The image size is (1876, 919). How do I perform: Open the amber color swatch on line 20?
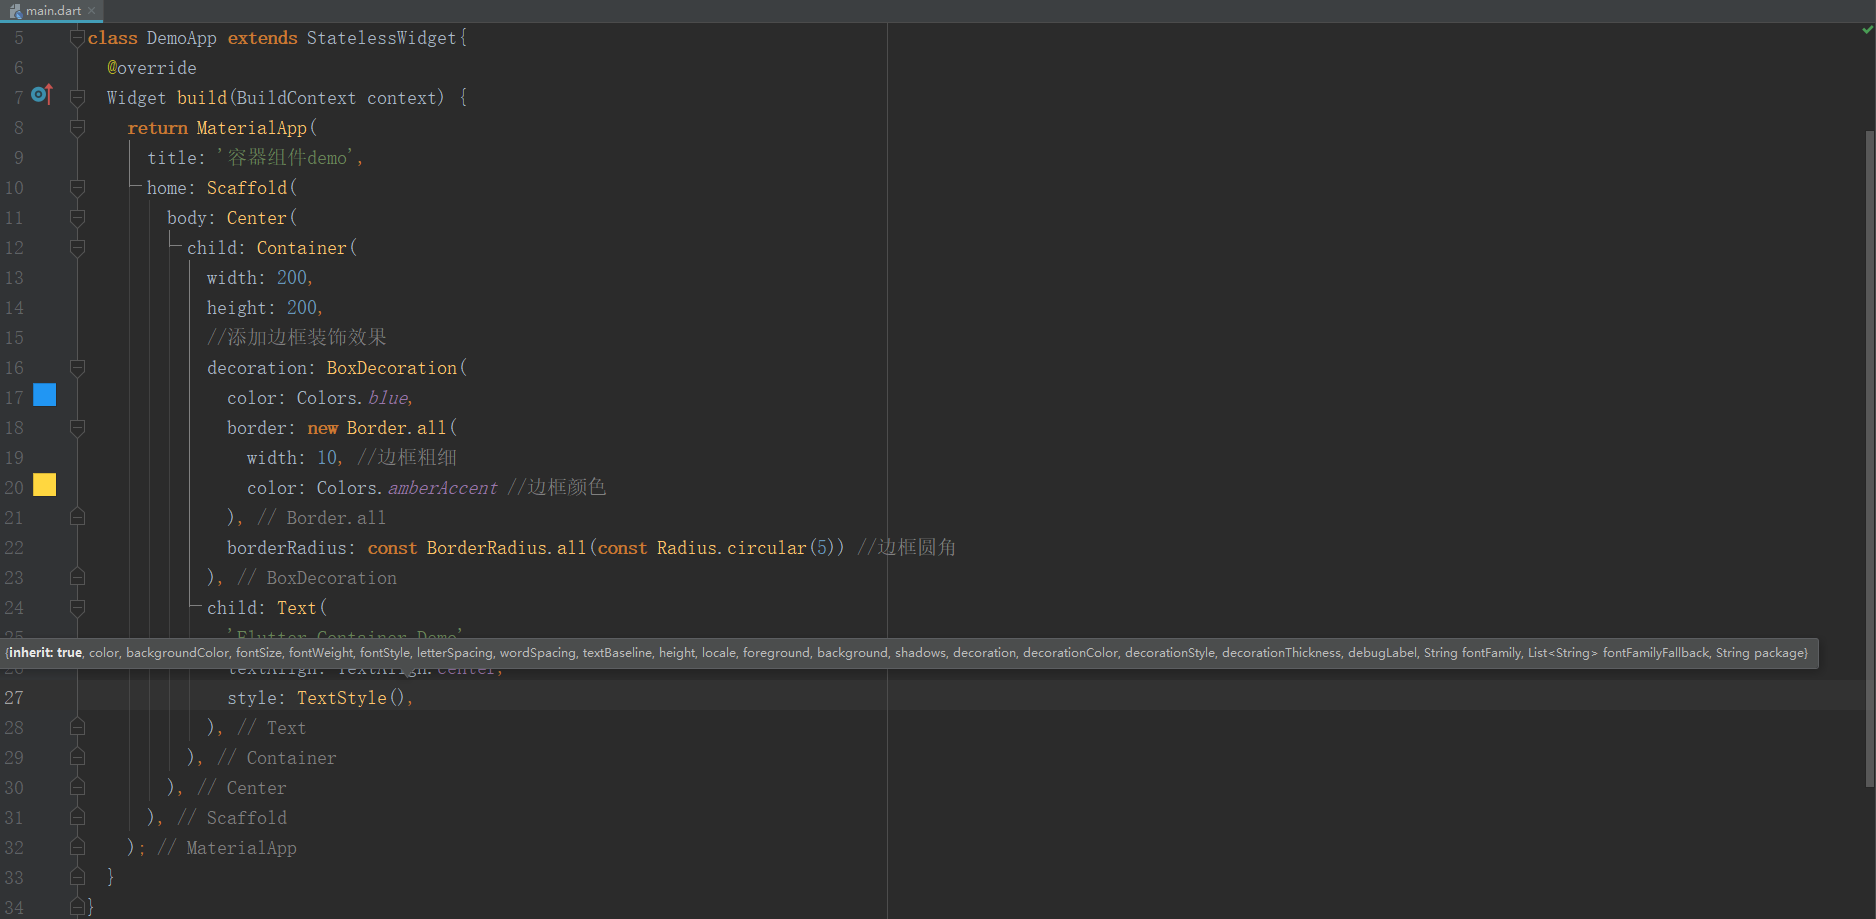45,485
